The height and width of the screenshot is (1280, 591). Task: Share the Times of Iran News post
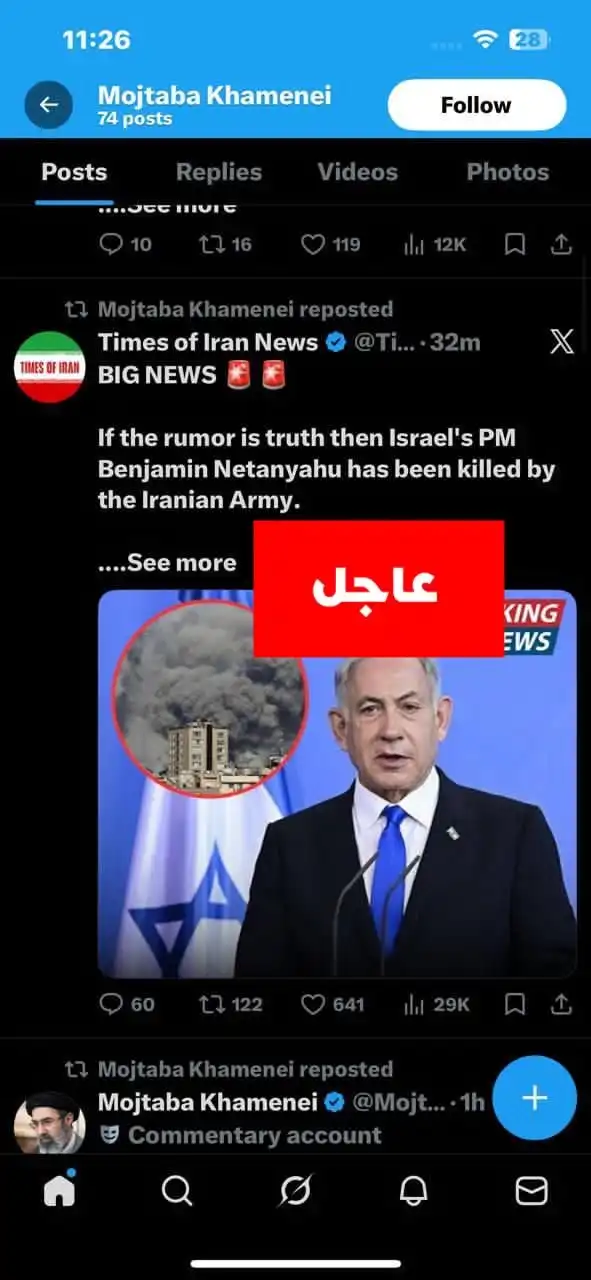(x=562, y=1004)
